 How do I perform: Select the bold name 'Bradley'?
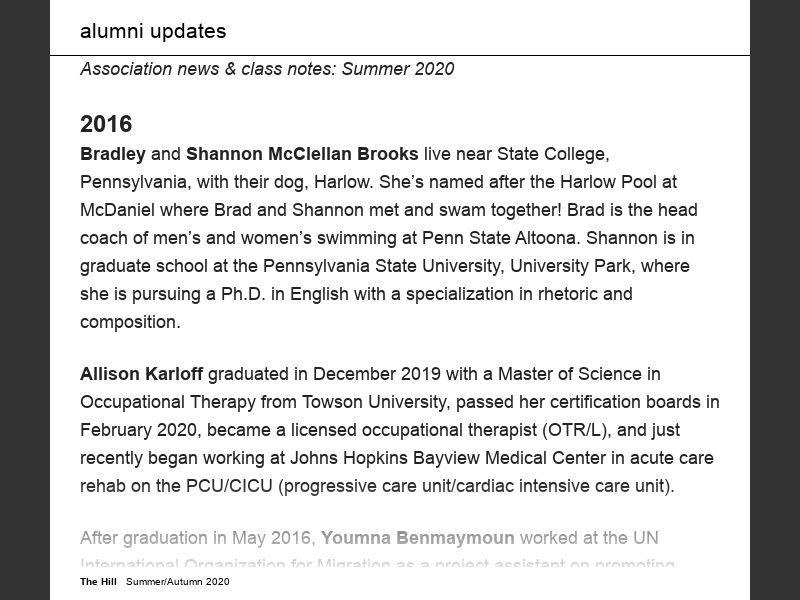[112, 154]
